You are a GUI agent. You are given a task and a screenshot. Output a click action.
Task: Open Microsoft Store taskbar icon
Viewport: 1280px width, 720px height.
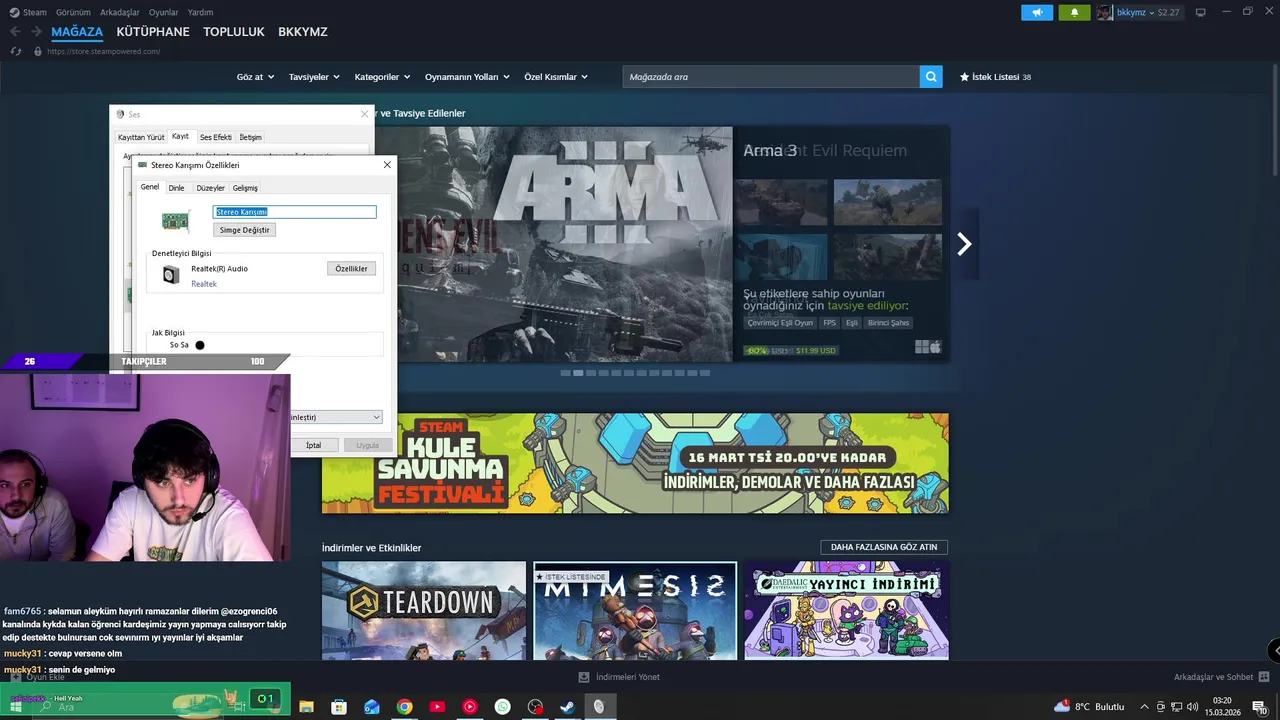click(x=339, y=707)
